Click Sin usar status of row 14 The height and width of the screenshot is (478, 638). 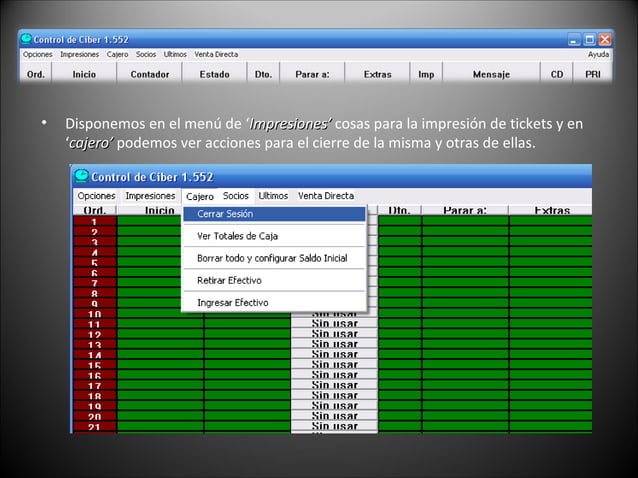(x=334, y=354)
